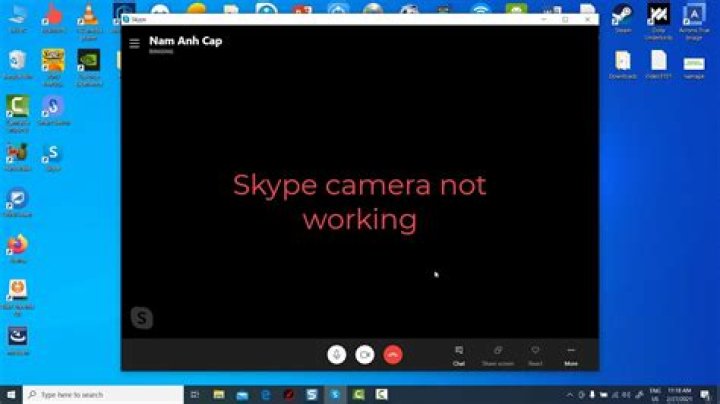720x404 pixels.
Task: Mute the microphone in the call
Action: coord(338,354)
